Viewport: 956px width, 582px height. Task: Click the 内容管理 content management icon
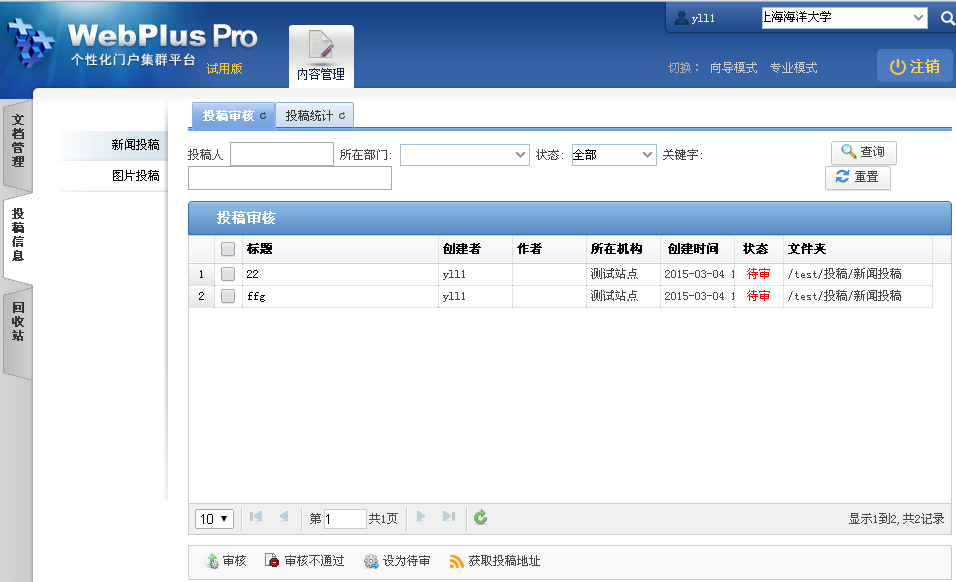[x=320, y=53]
